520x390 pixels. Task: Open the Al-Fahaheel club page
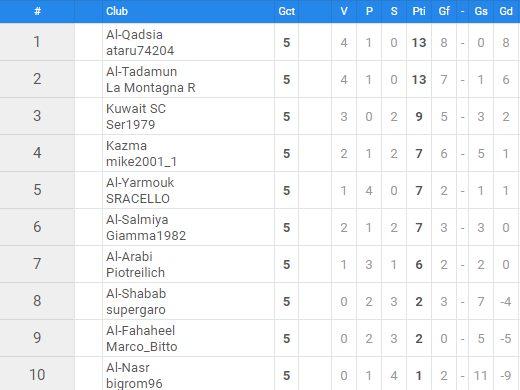click(140, 331)
